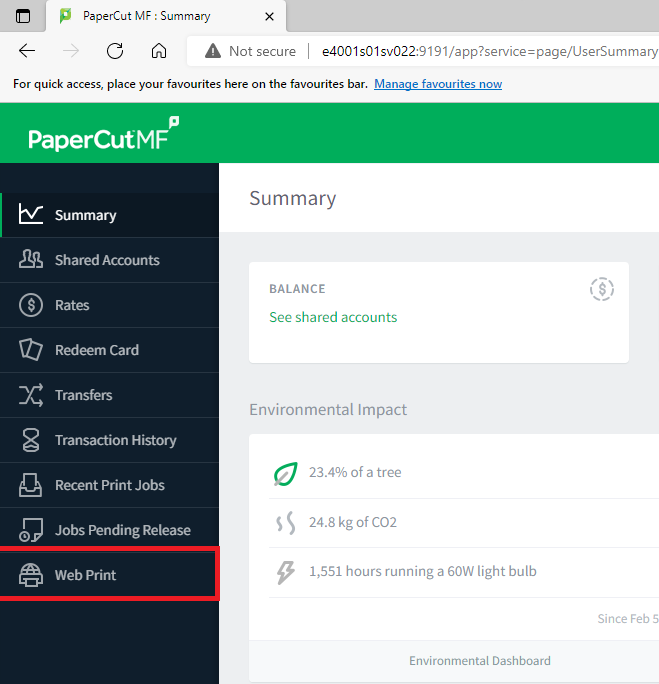Go to browser home icon
Screen dimensions: 659x684
[x=159, y=51]
